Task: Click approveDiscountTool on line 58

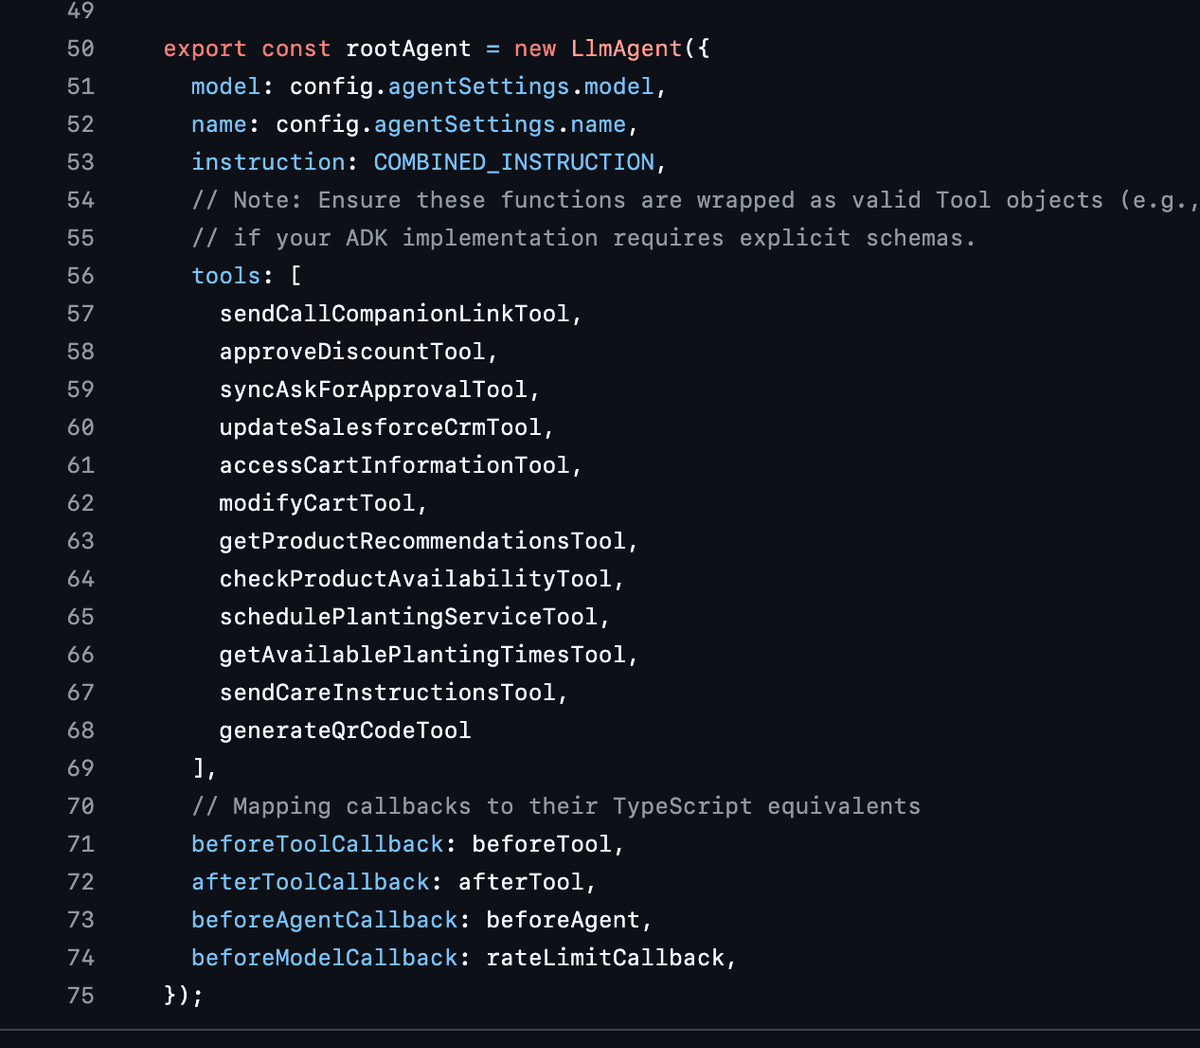Action: click(x=355, y=352)
